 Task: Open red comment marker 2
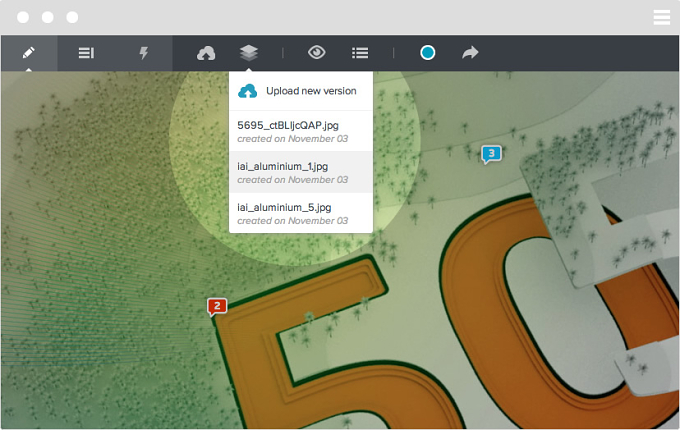tap(217, 307)
